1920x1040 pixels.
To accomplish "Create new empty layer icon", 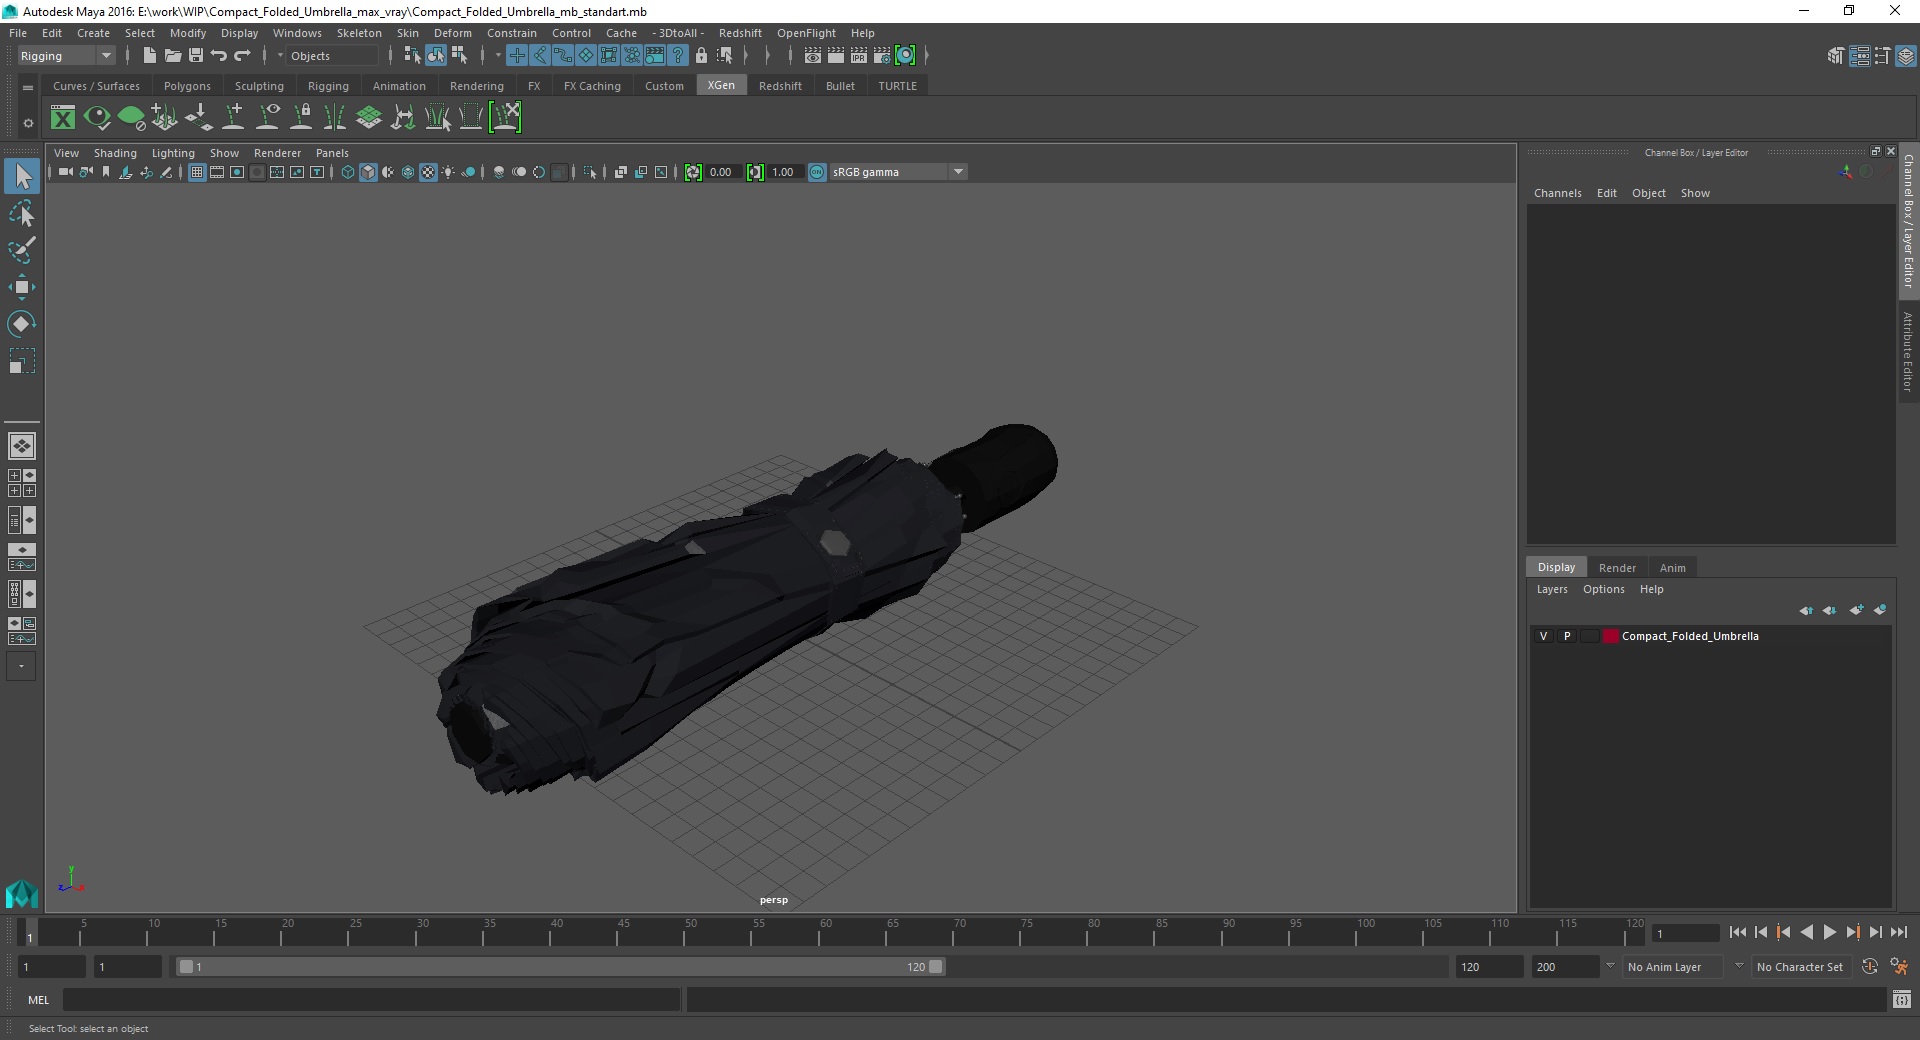I will tap(1856, 610).
